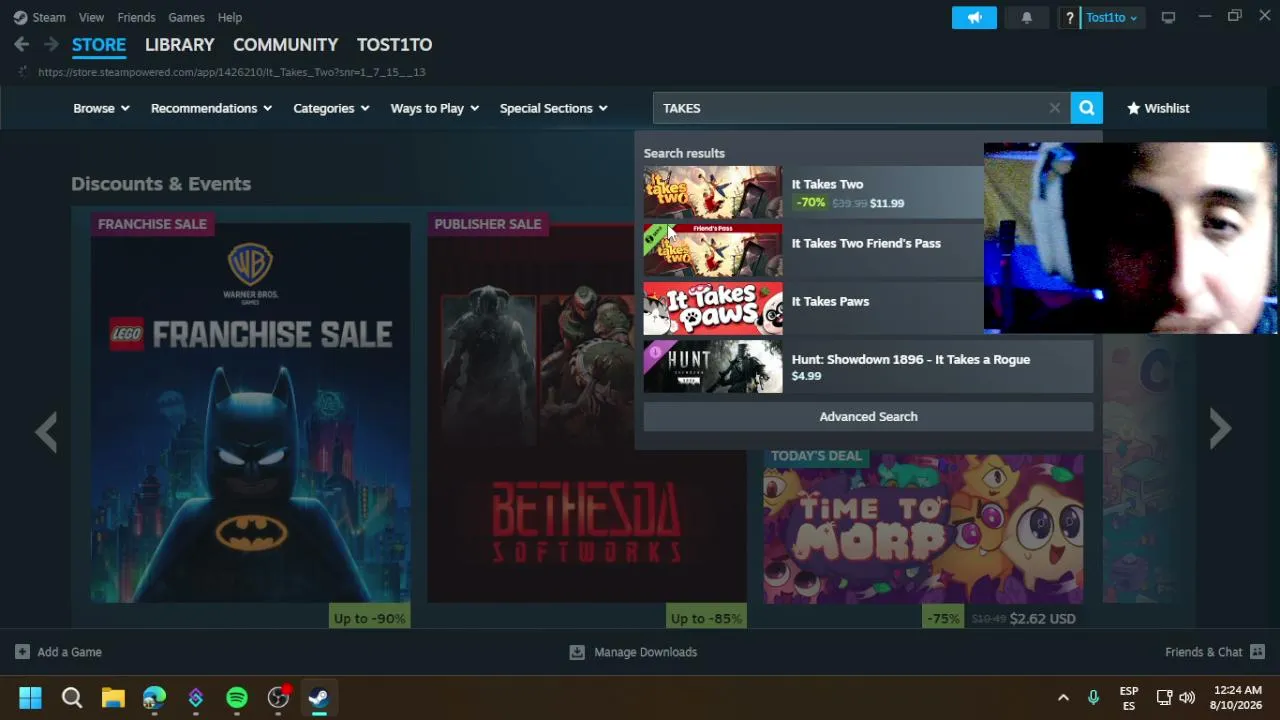The width and height of the screenshot is (1280, 720).
Task: Click the Steam taskbar icon
Action: pyautogui.click(x=320, y=698)
